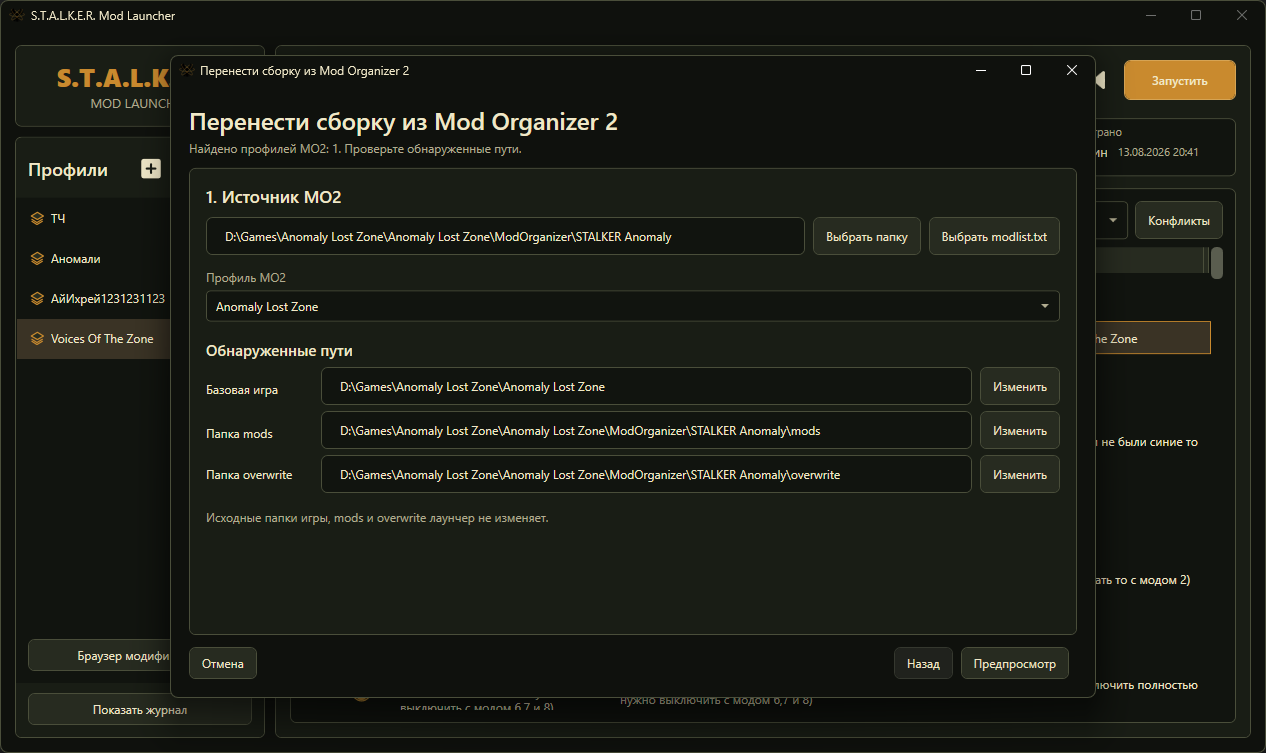Click the stack icon beside ТЧ profile
The width and height of the screenshot is (1266, 753).
(x=37, y=218)
